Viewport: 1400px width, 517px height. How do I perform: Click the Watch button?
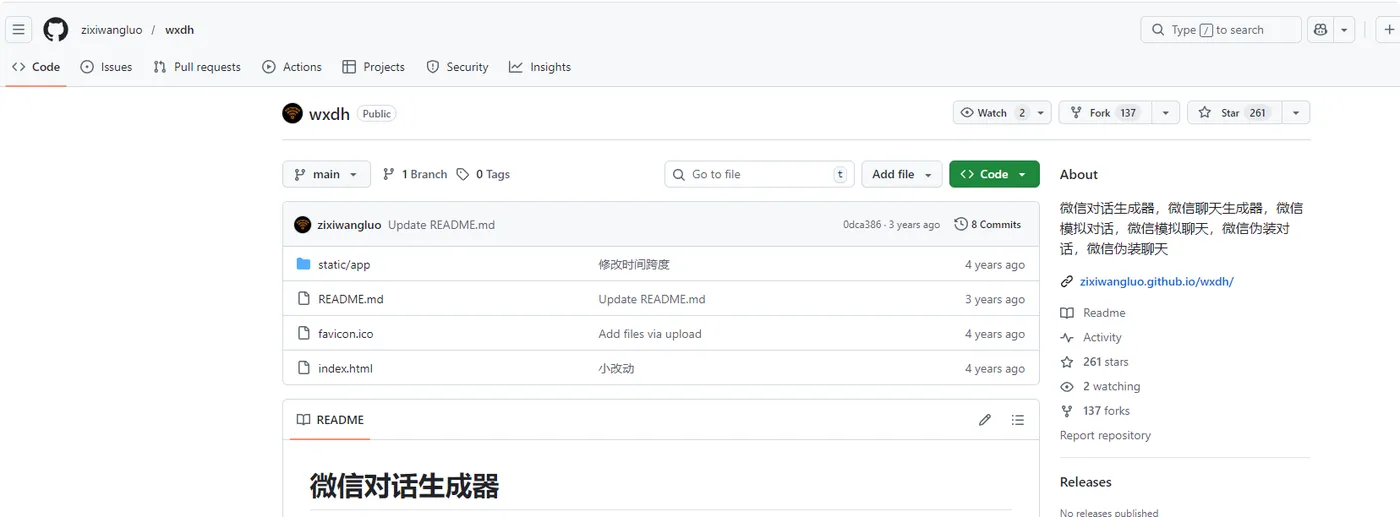point(993,113)
